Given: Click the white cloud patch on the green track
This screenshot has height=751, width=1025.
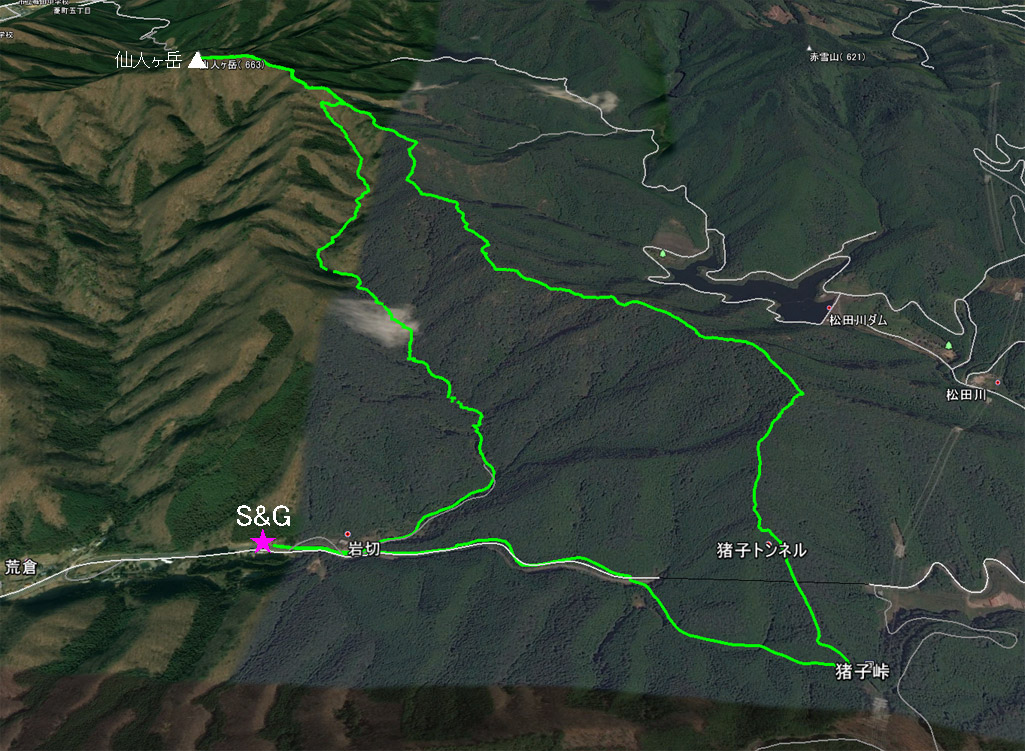Looking at the screenshot, I should 379,320.
